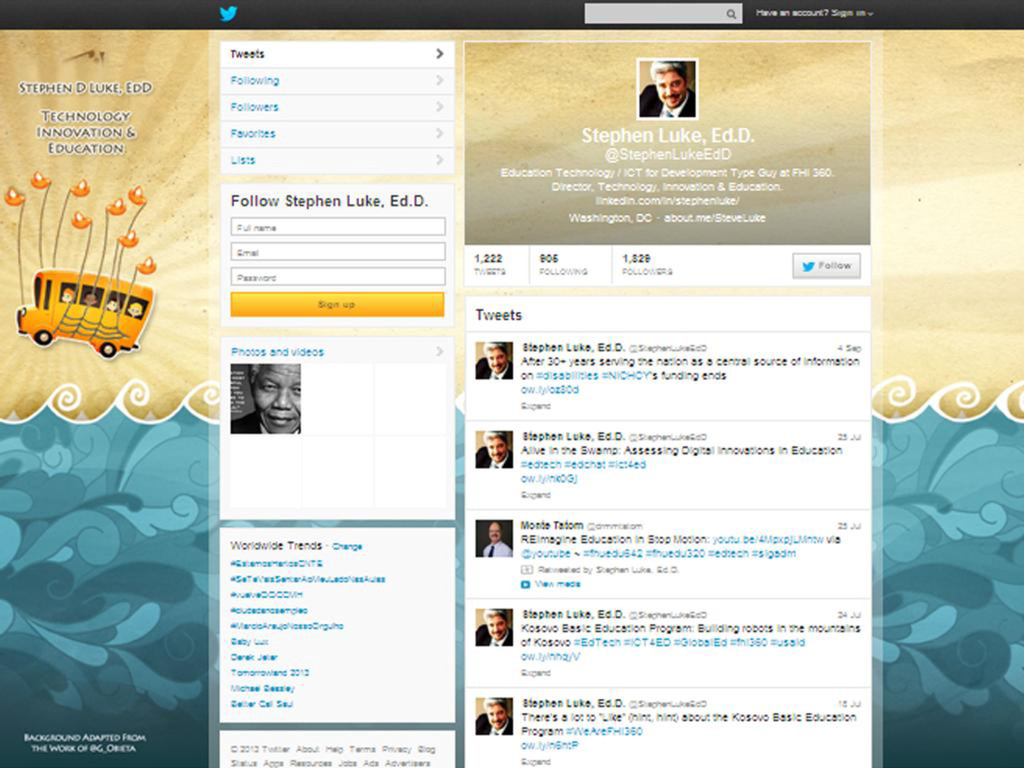The width and height of the screenshot is (1024, 768).
Task: Expand the Kosovo robots tweet
Action: [x=536, y=673]
